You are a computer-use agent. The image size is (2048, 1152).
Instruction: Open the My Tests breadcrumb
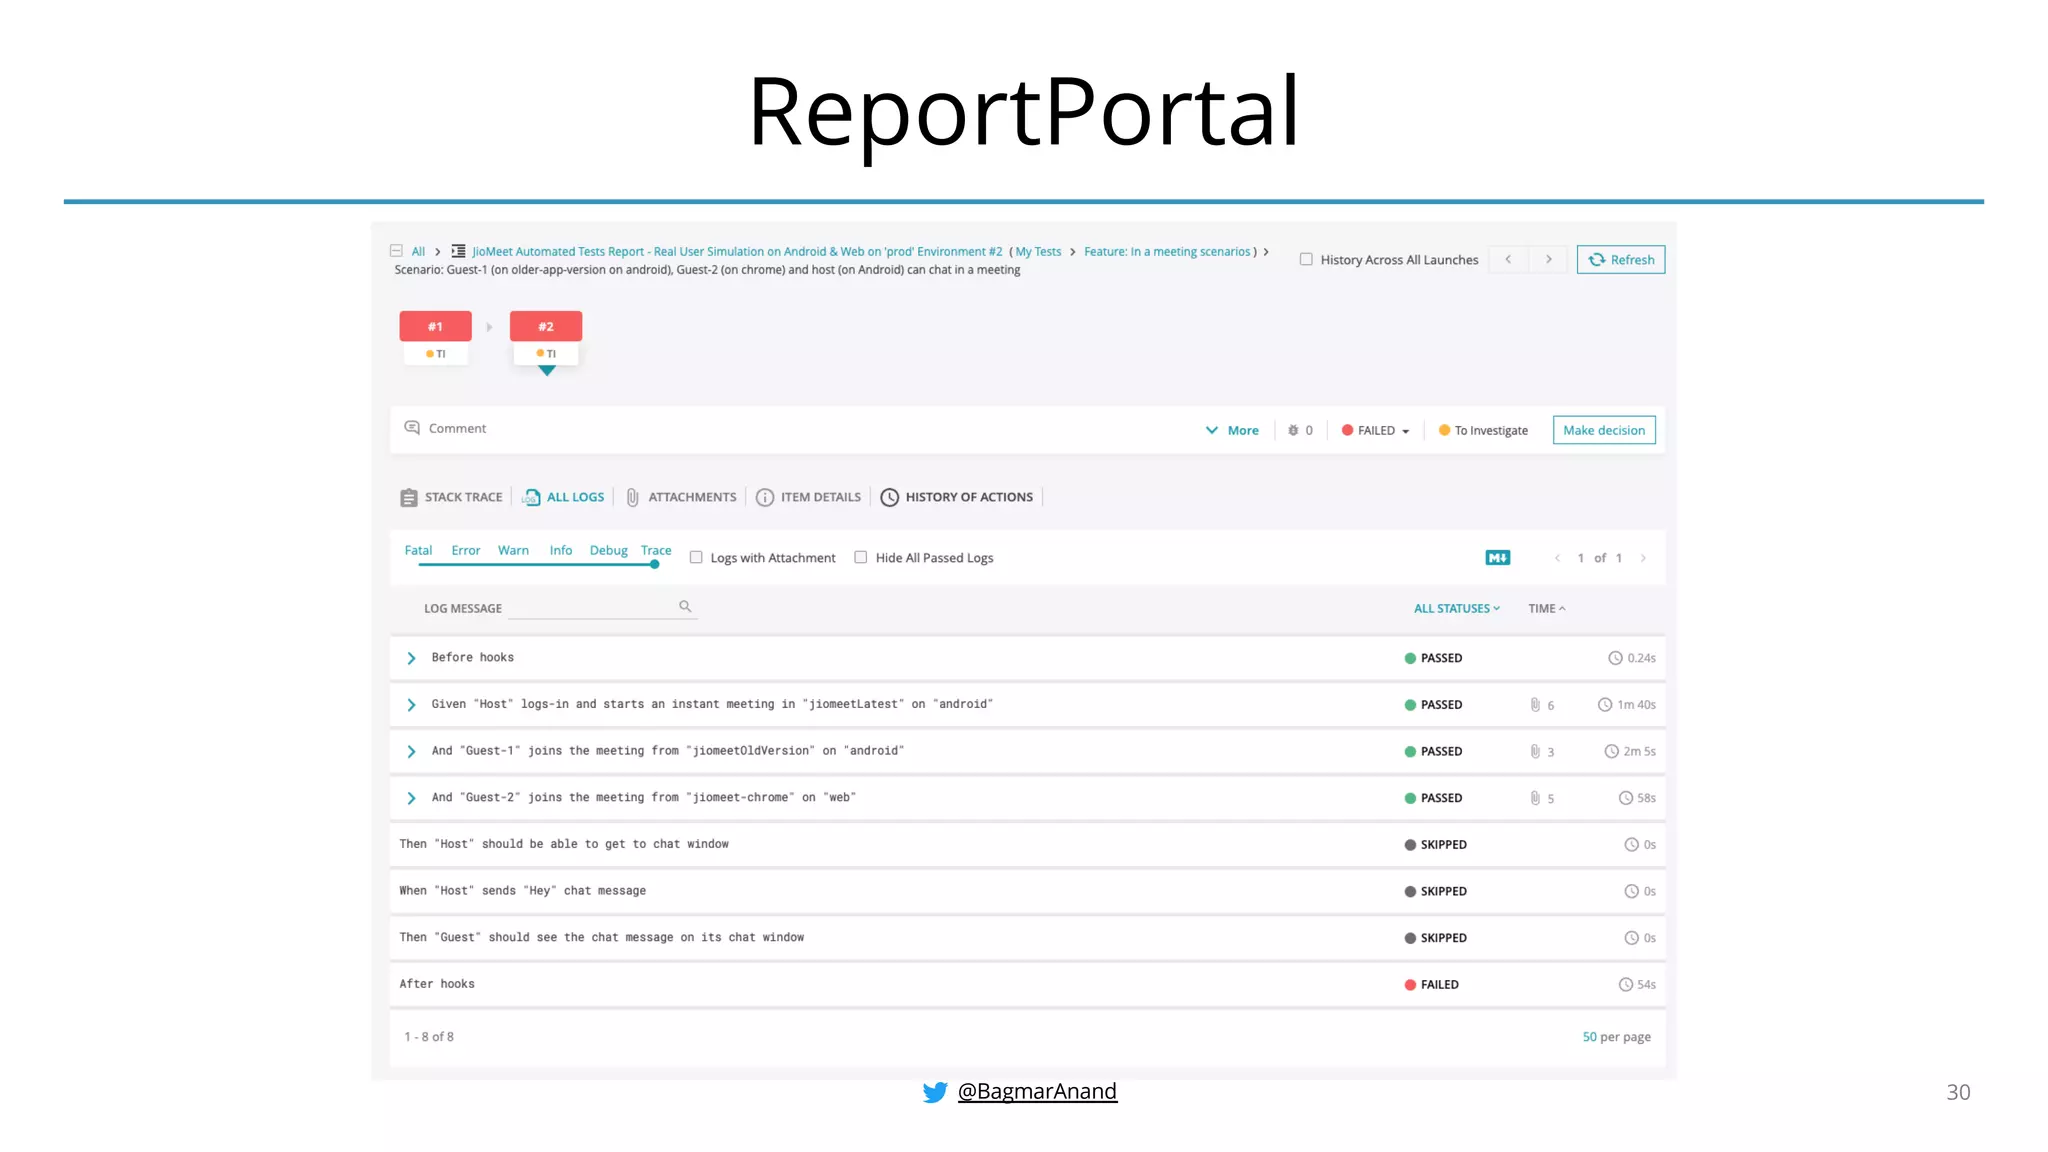click(x=1038, y=252)
